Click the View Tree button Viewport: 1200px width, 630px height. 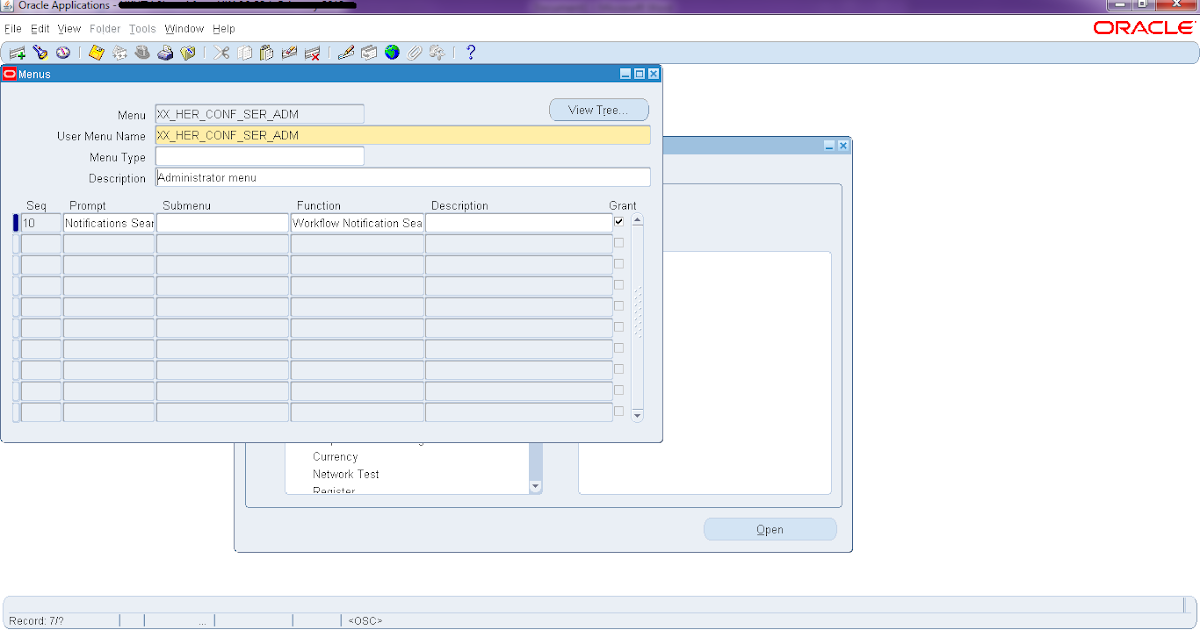click(599, 110)
